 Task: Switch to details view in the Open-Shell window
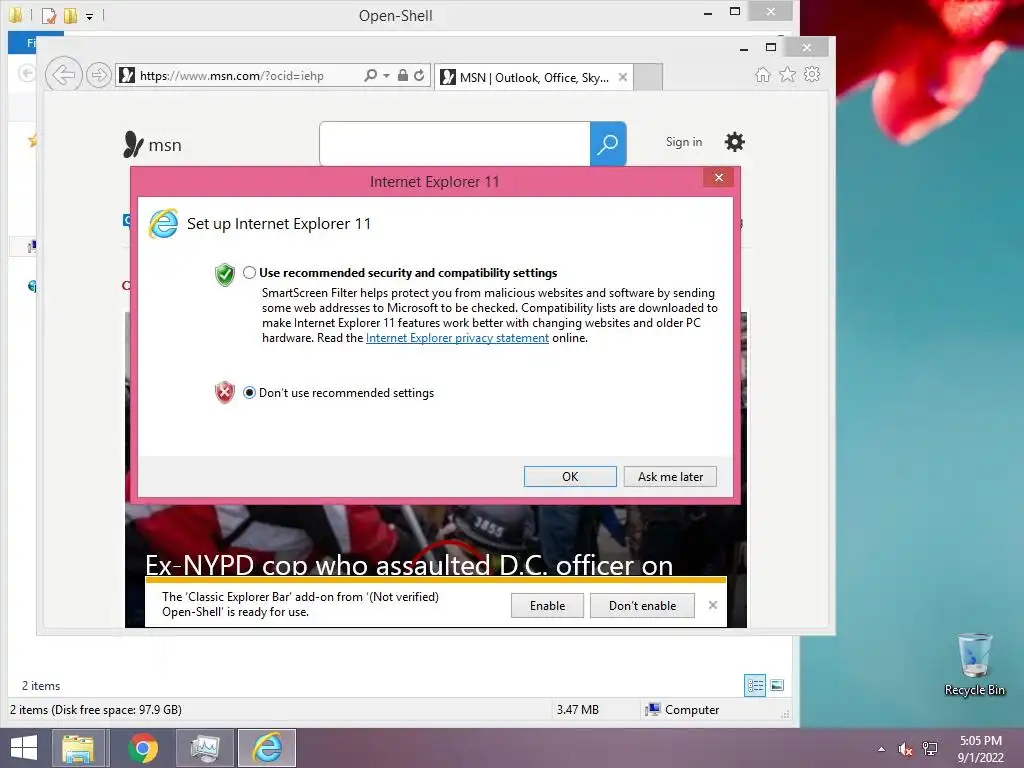tap(755, 685)
